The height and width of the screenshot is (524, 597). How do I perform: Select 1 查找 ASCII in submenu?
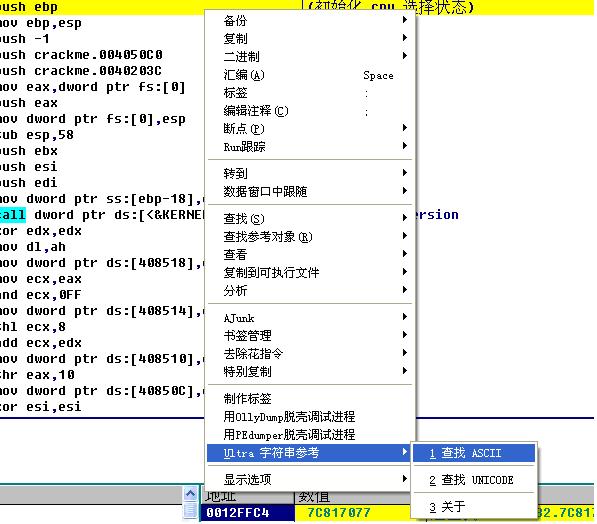point(474,453)
